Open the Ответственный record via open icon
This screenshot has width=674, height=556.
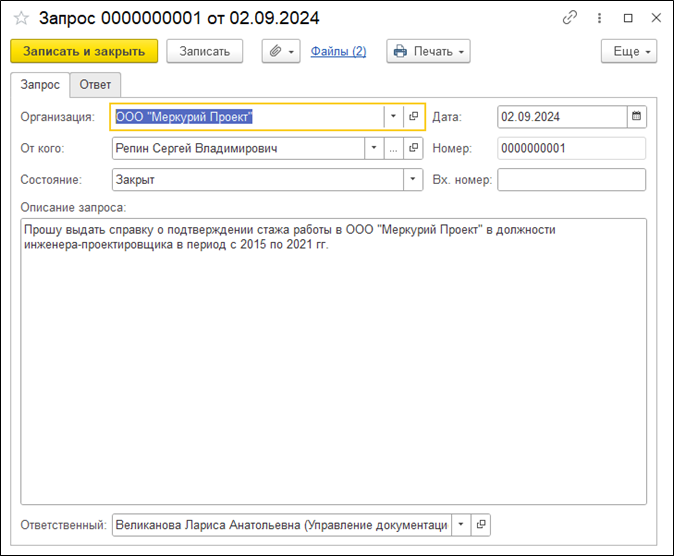(481, 524)
